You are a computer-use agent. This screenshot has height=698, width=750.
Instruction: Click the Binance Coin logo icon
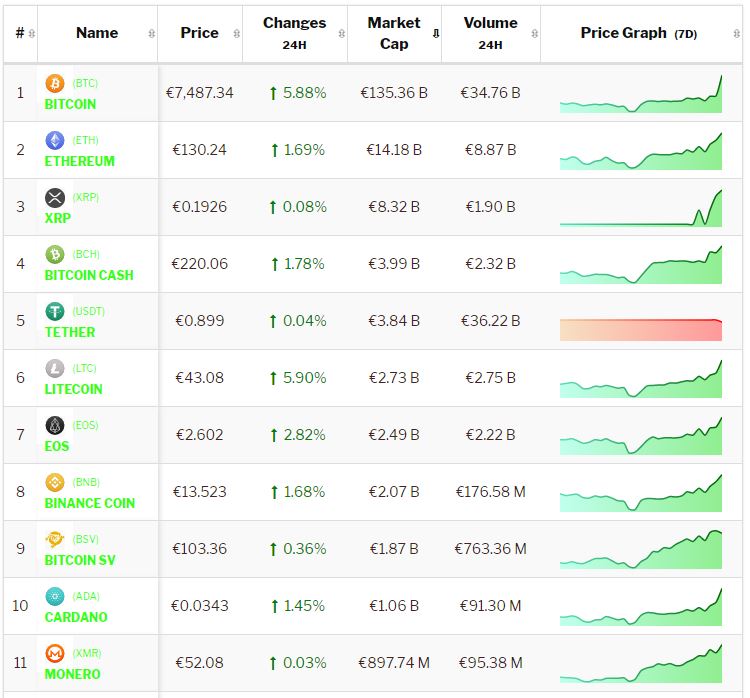point(55,483)
